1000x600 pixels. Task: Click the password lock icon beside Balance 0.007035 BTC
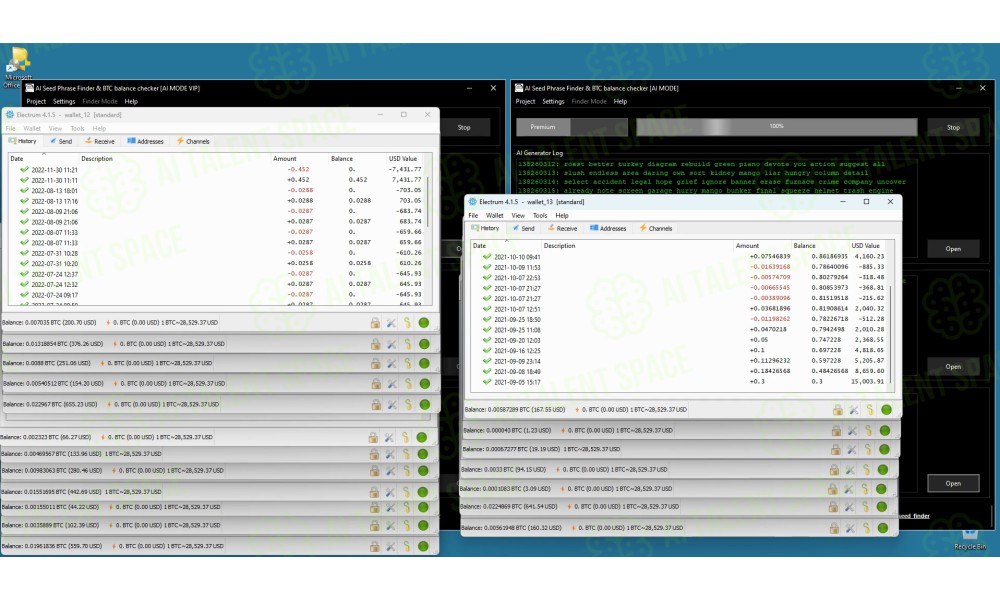point(375,323)
